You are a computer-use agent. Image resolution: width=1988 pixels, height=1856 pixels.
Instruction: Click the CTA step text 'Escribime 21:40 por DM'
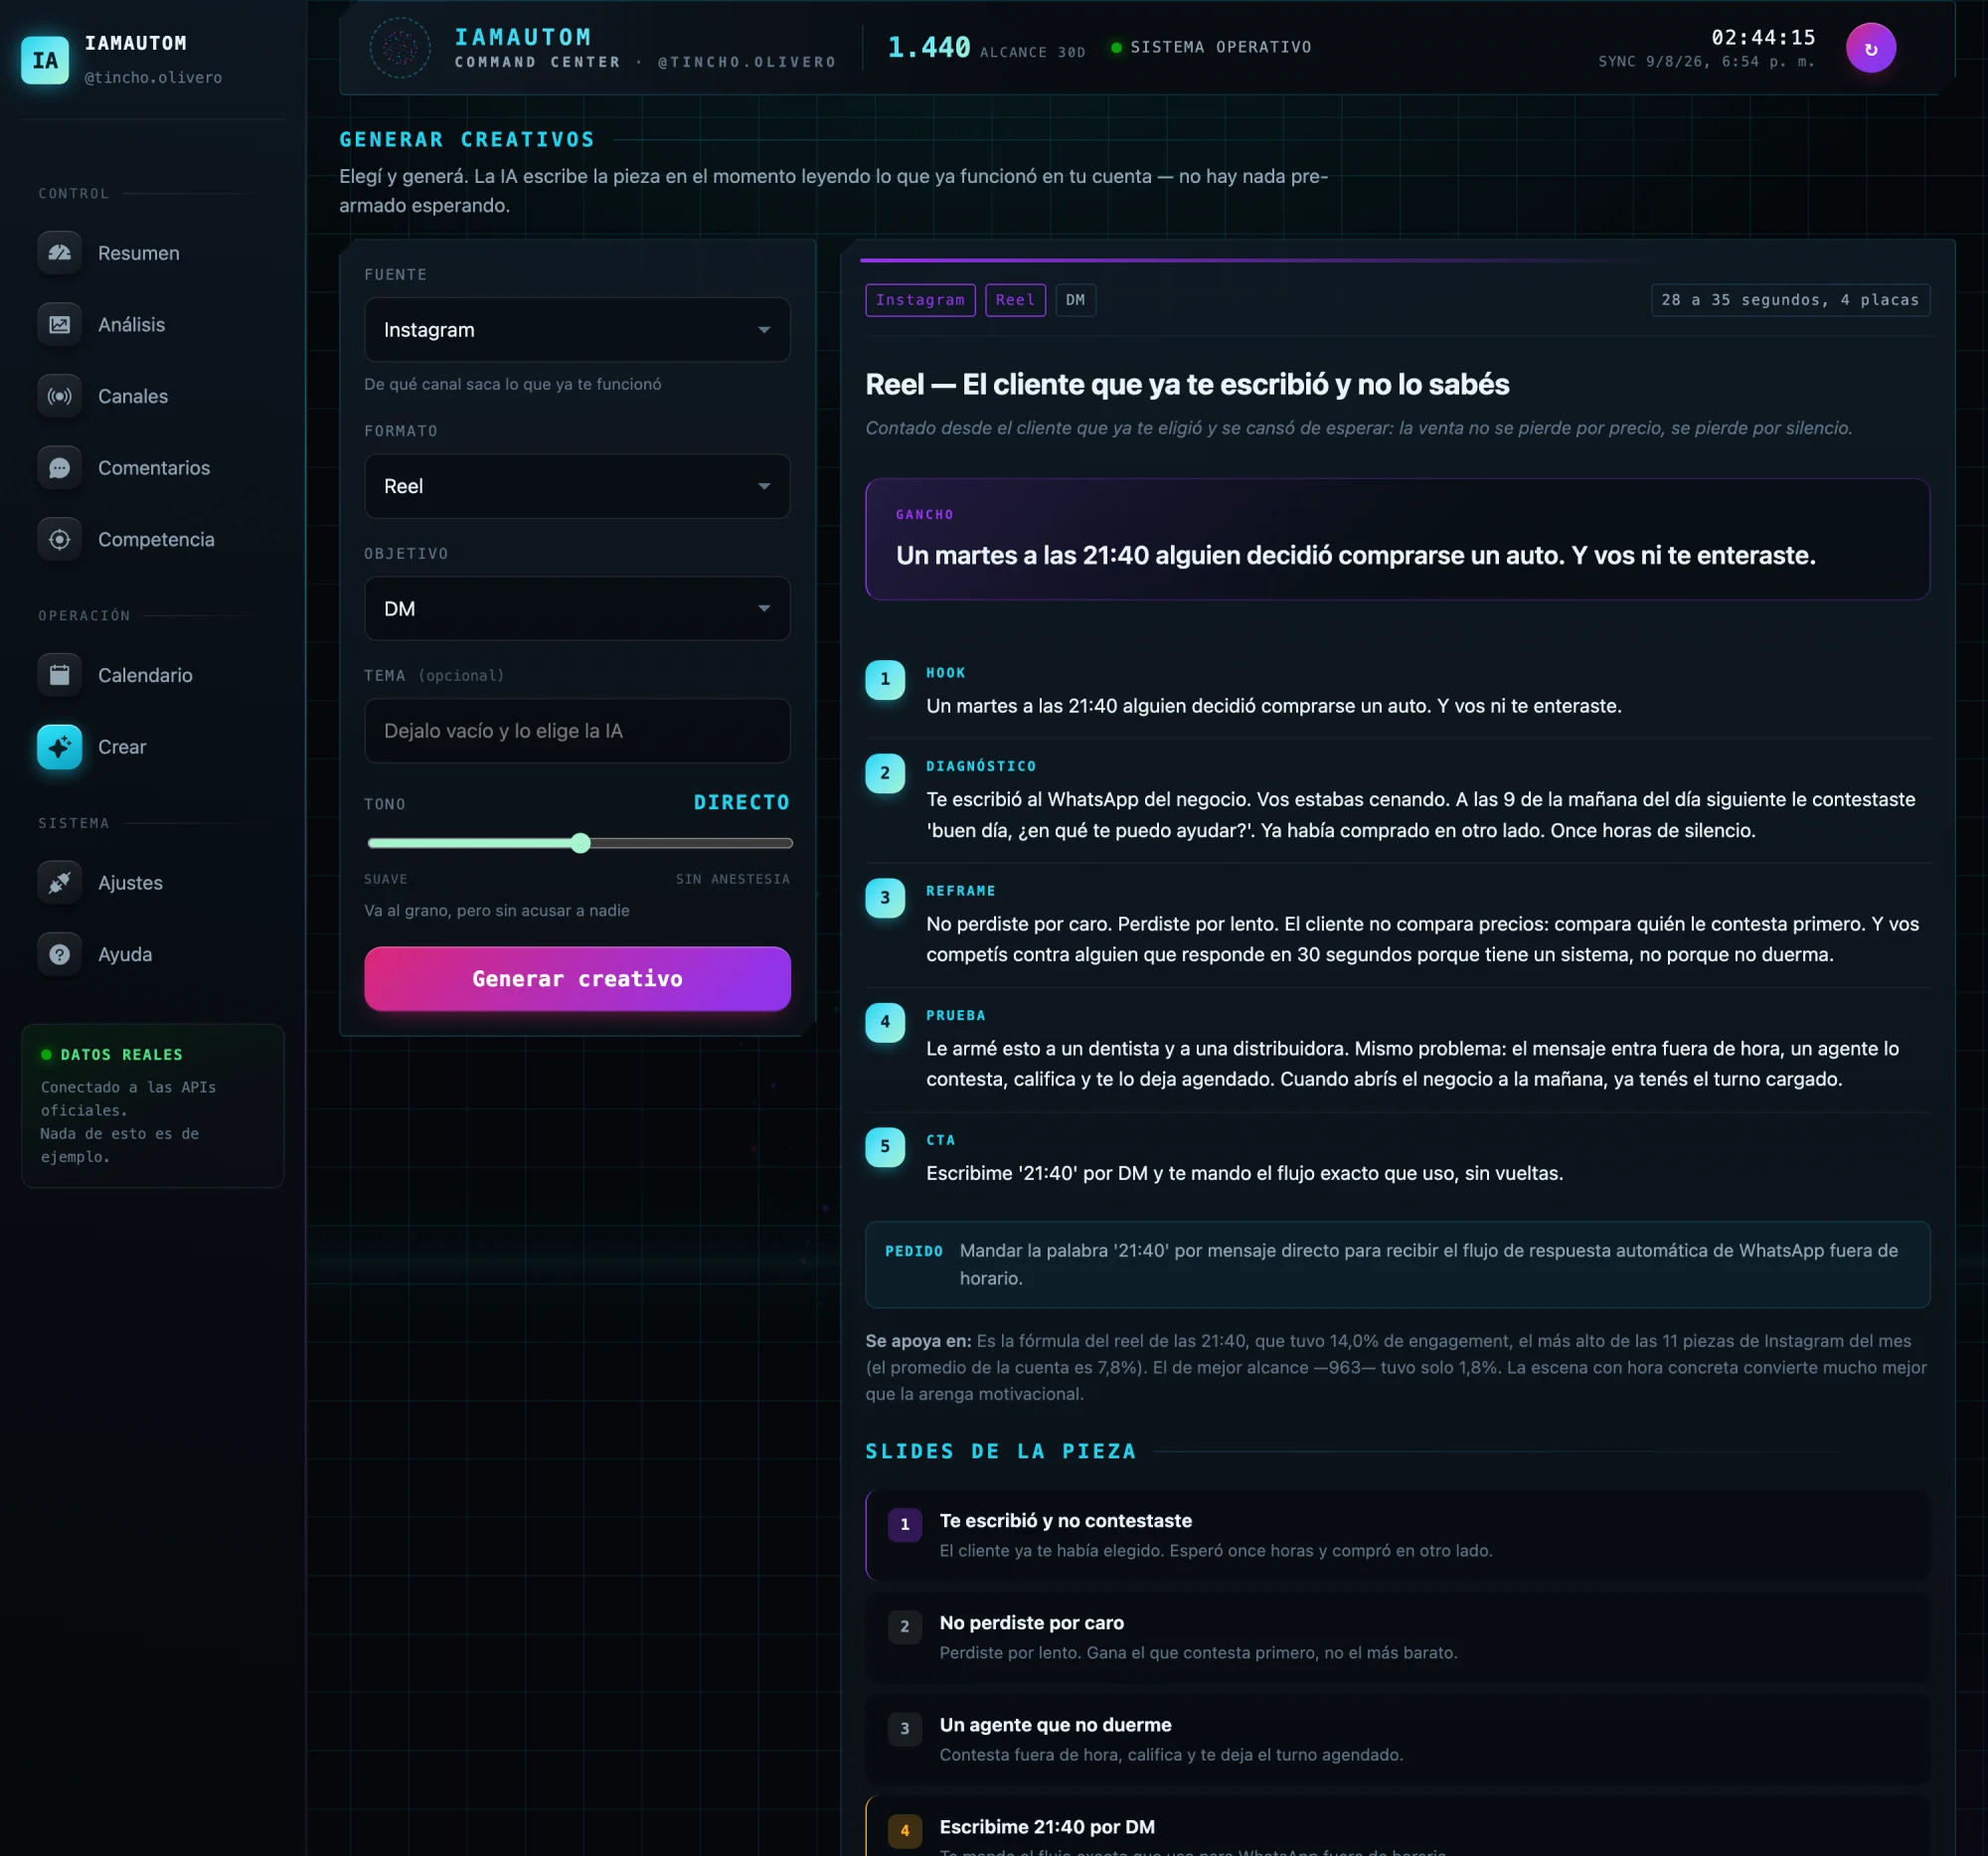click(x=1244, y=1173)
